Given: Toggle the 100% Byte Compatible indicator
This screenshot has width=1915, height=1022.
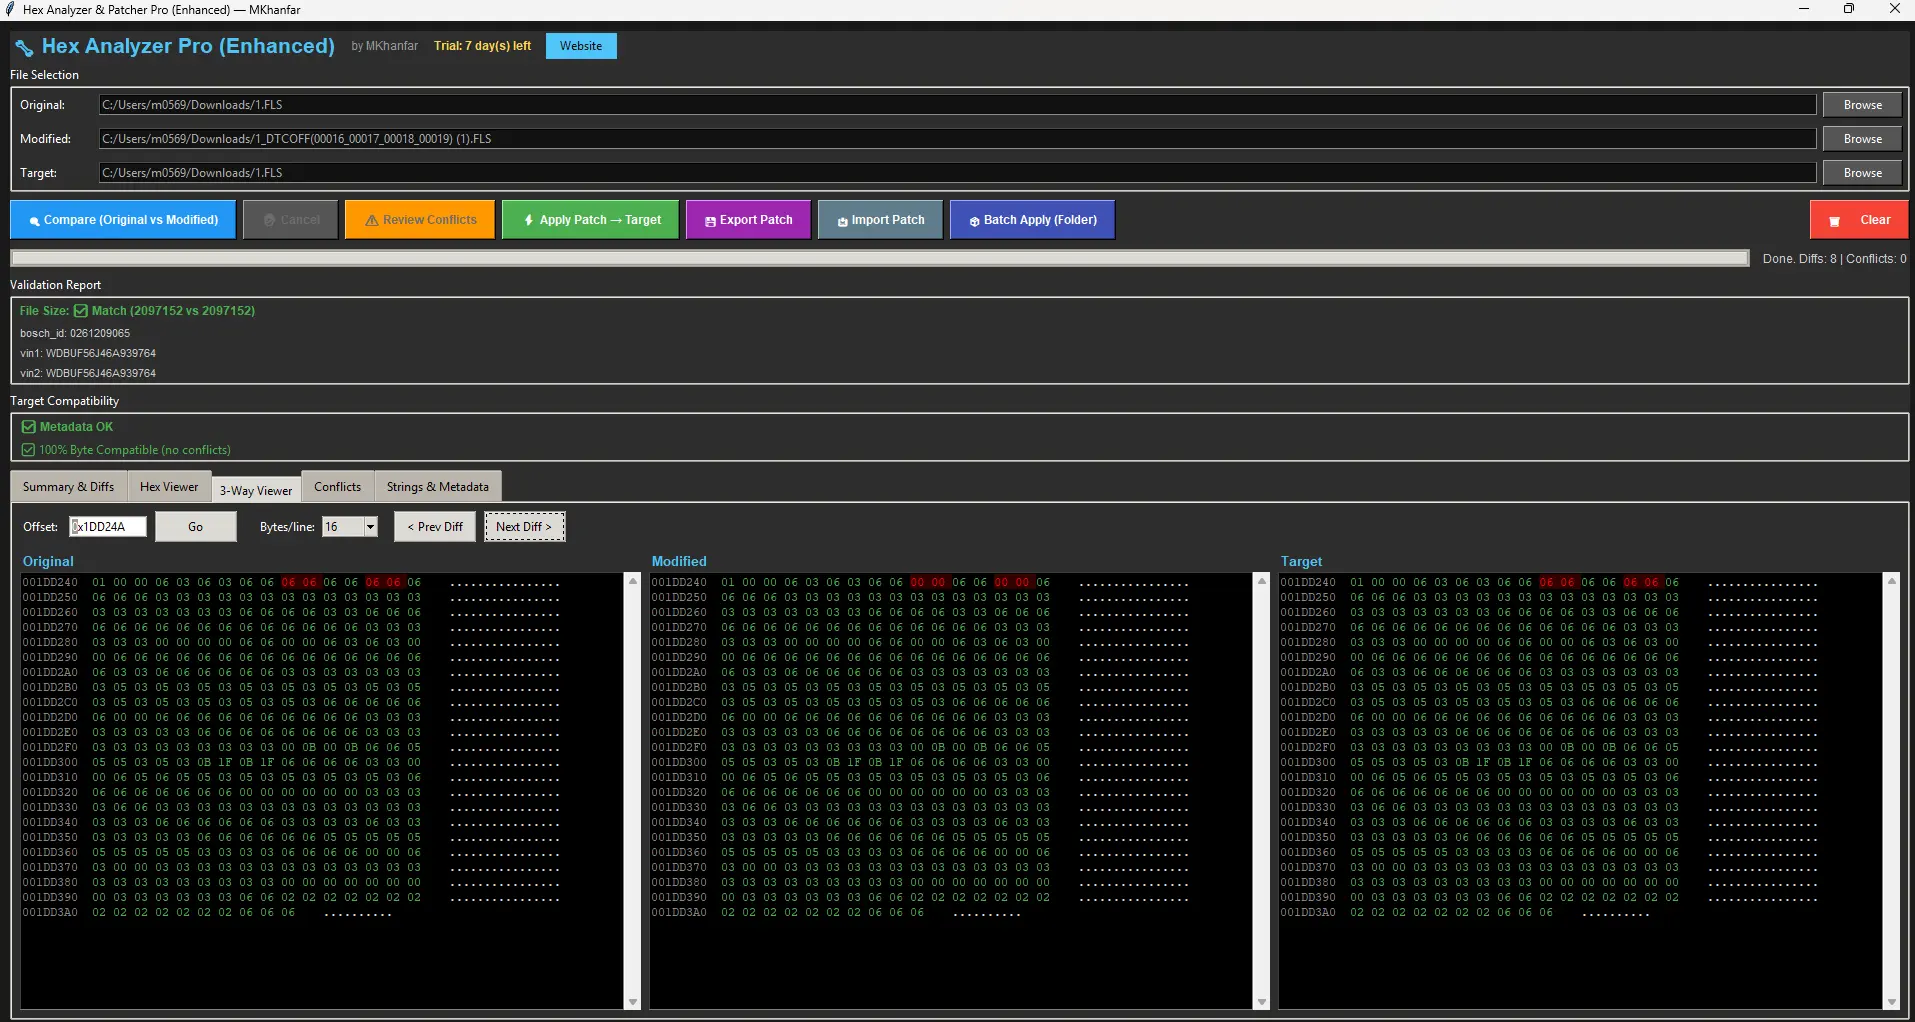Looking at the screenshot, I should (28, 450).
